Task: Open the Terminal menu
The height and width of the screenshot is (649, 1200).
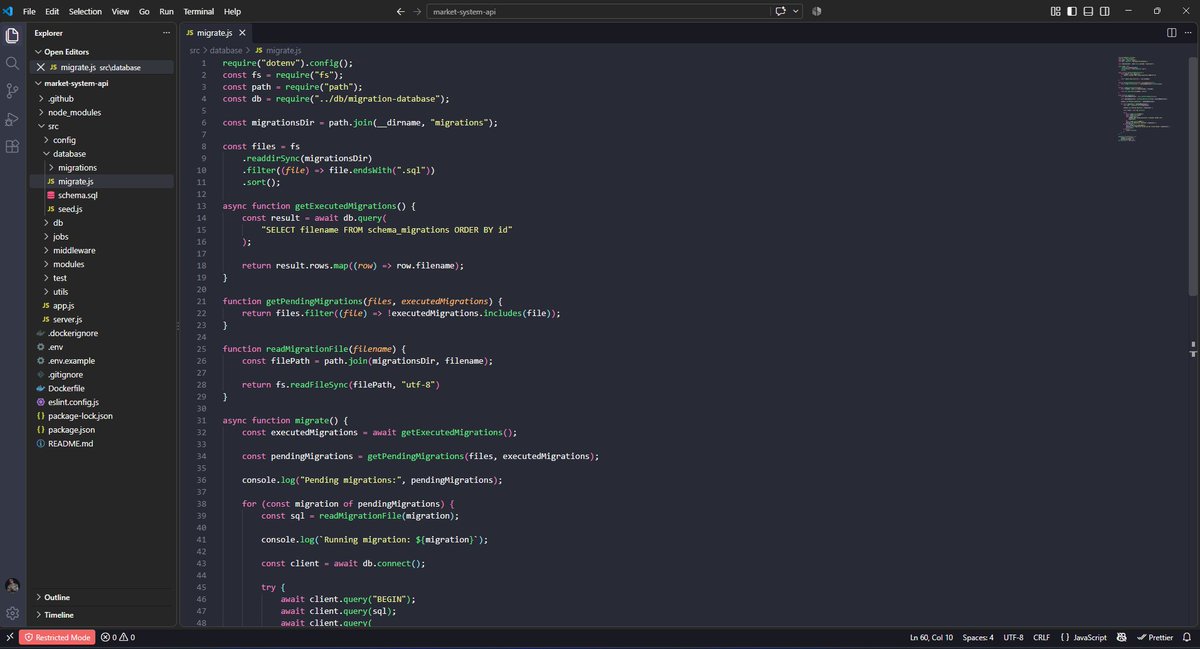Action: [198, 11]
